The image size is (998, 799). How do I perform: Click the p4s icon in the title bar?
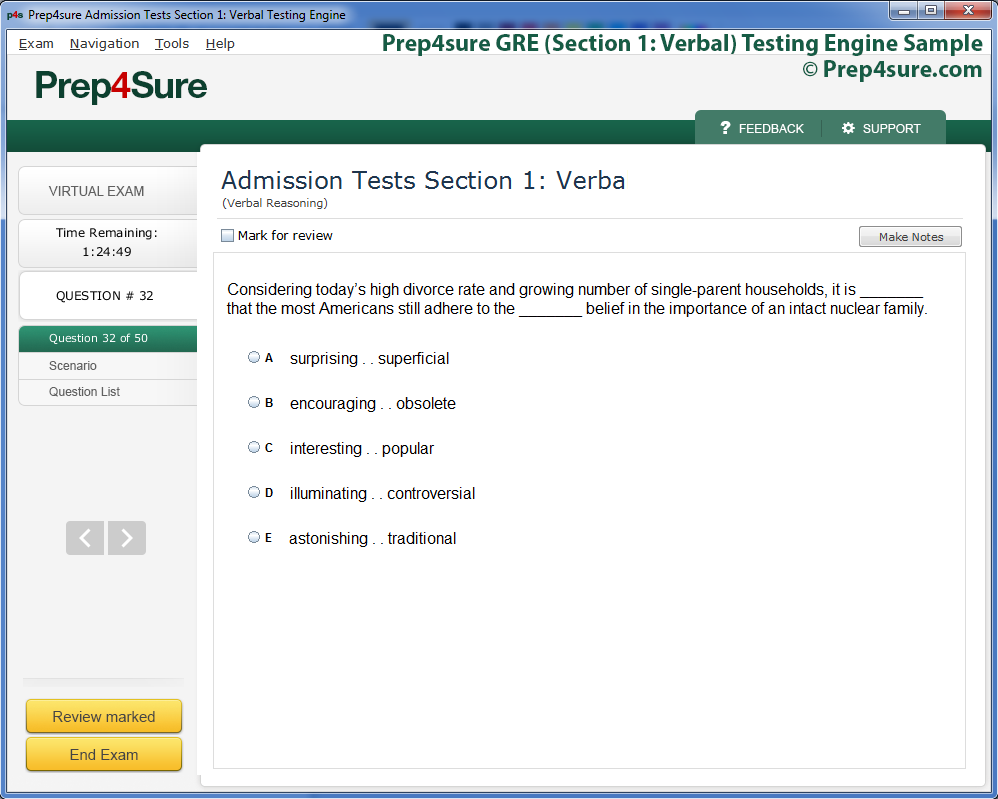click(13, 14)
